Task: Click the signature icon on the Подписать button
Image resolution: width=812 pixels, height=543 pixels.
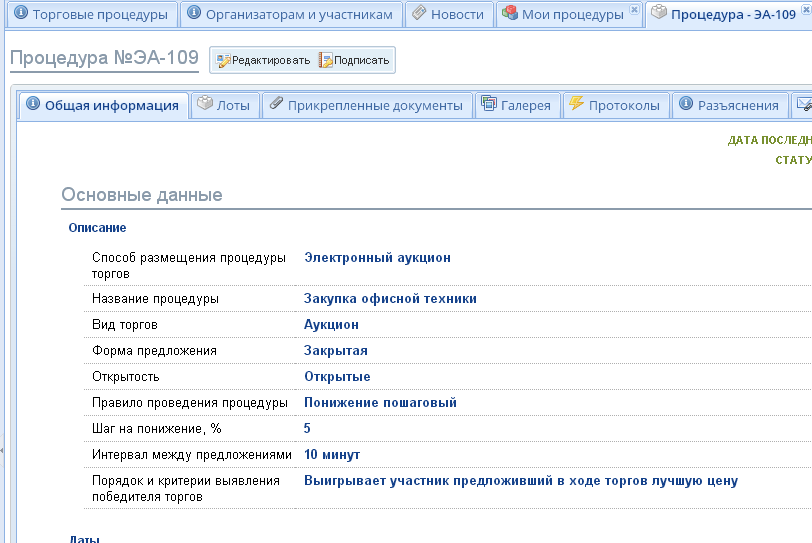Action: [x=326, y=61]
